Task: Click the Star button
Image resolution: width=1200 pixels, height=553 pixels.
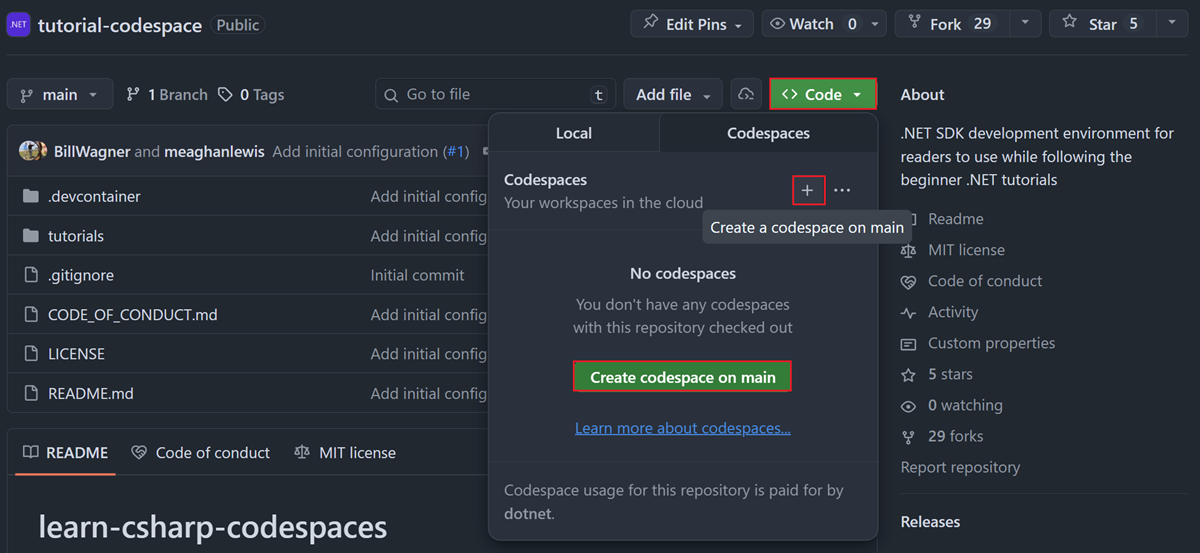Action: (1101, 24)
